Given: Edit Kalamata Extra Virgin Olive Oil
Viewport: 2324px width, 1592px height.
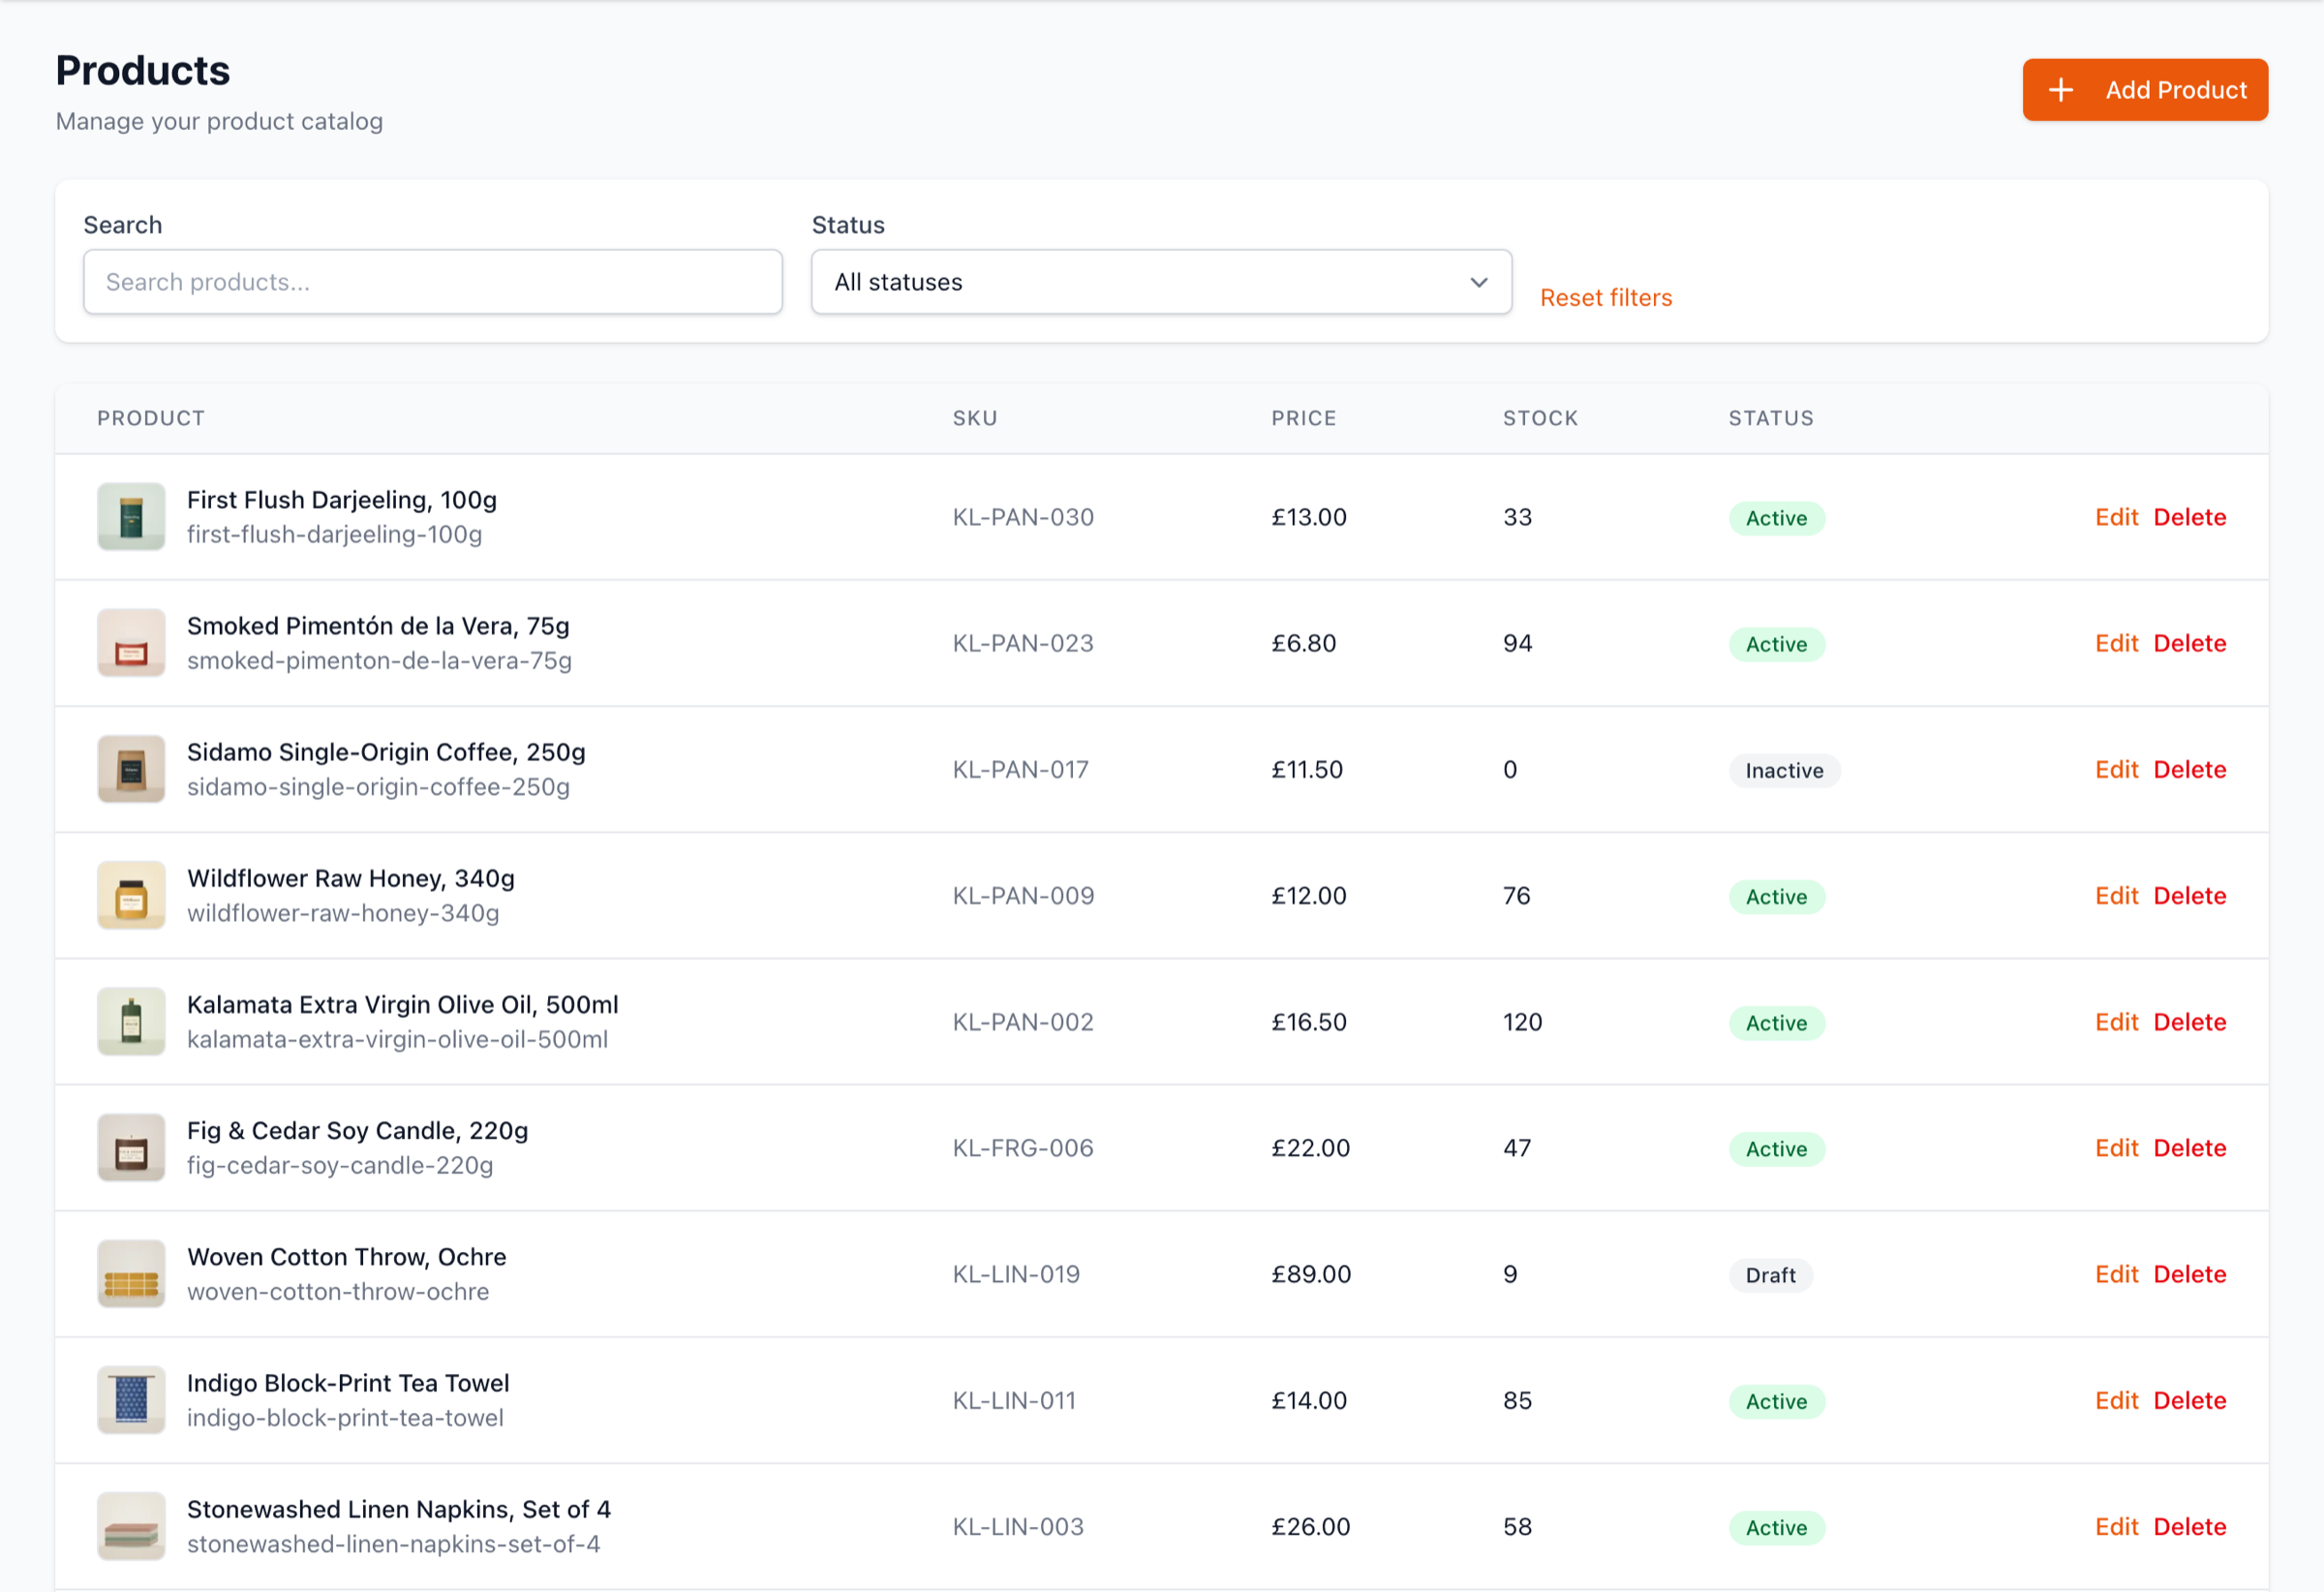Looking at the screenshot, I should (2116, 1022).
